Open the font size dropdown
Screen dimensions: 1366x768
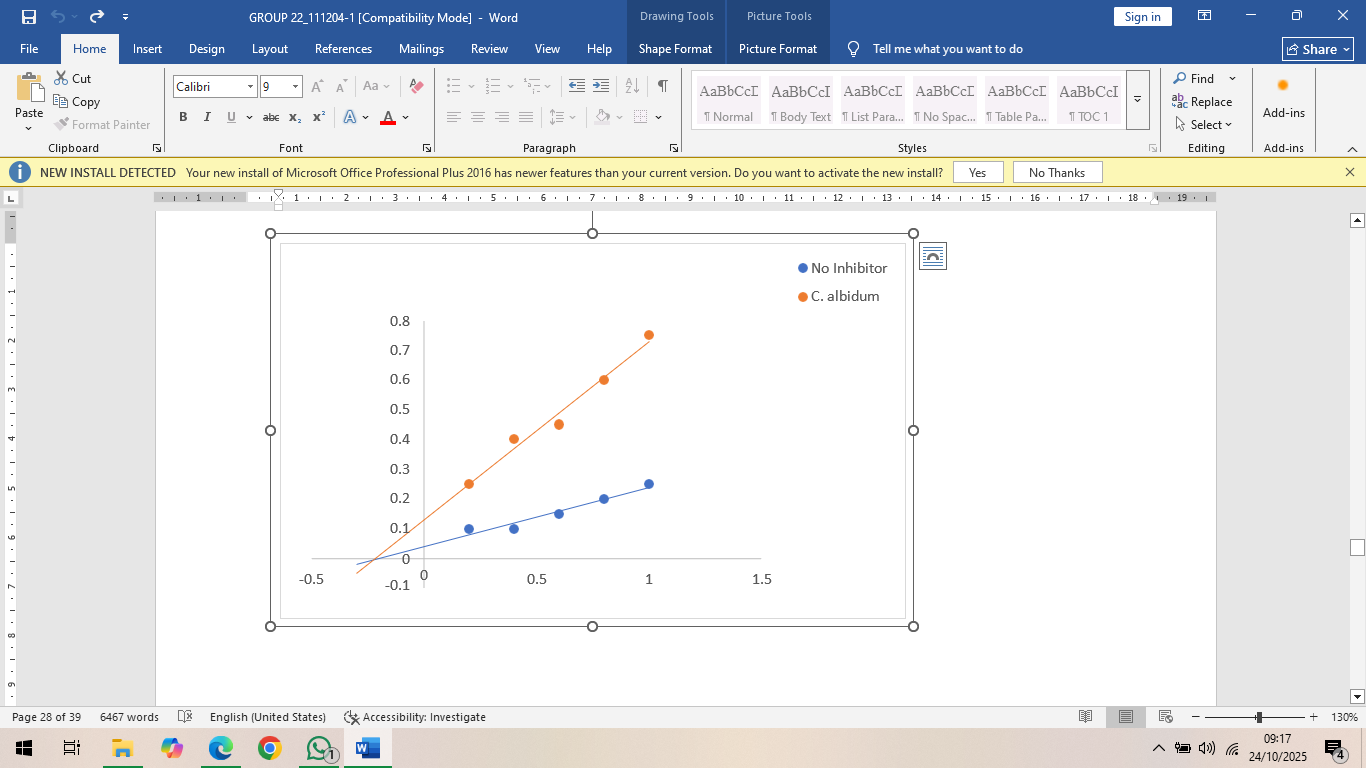295,87
